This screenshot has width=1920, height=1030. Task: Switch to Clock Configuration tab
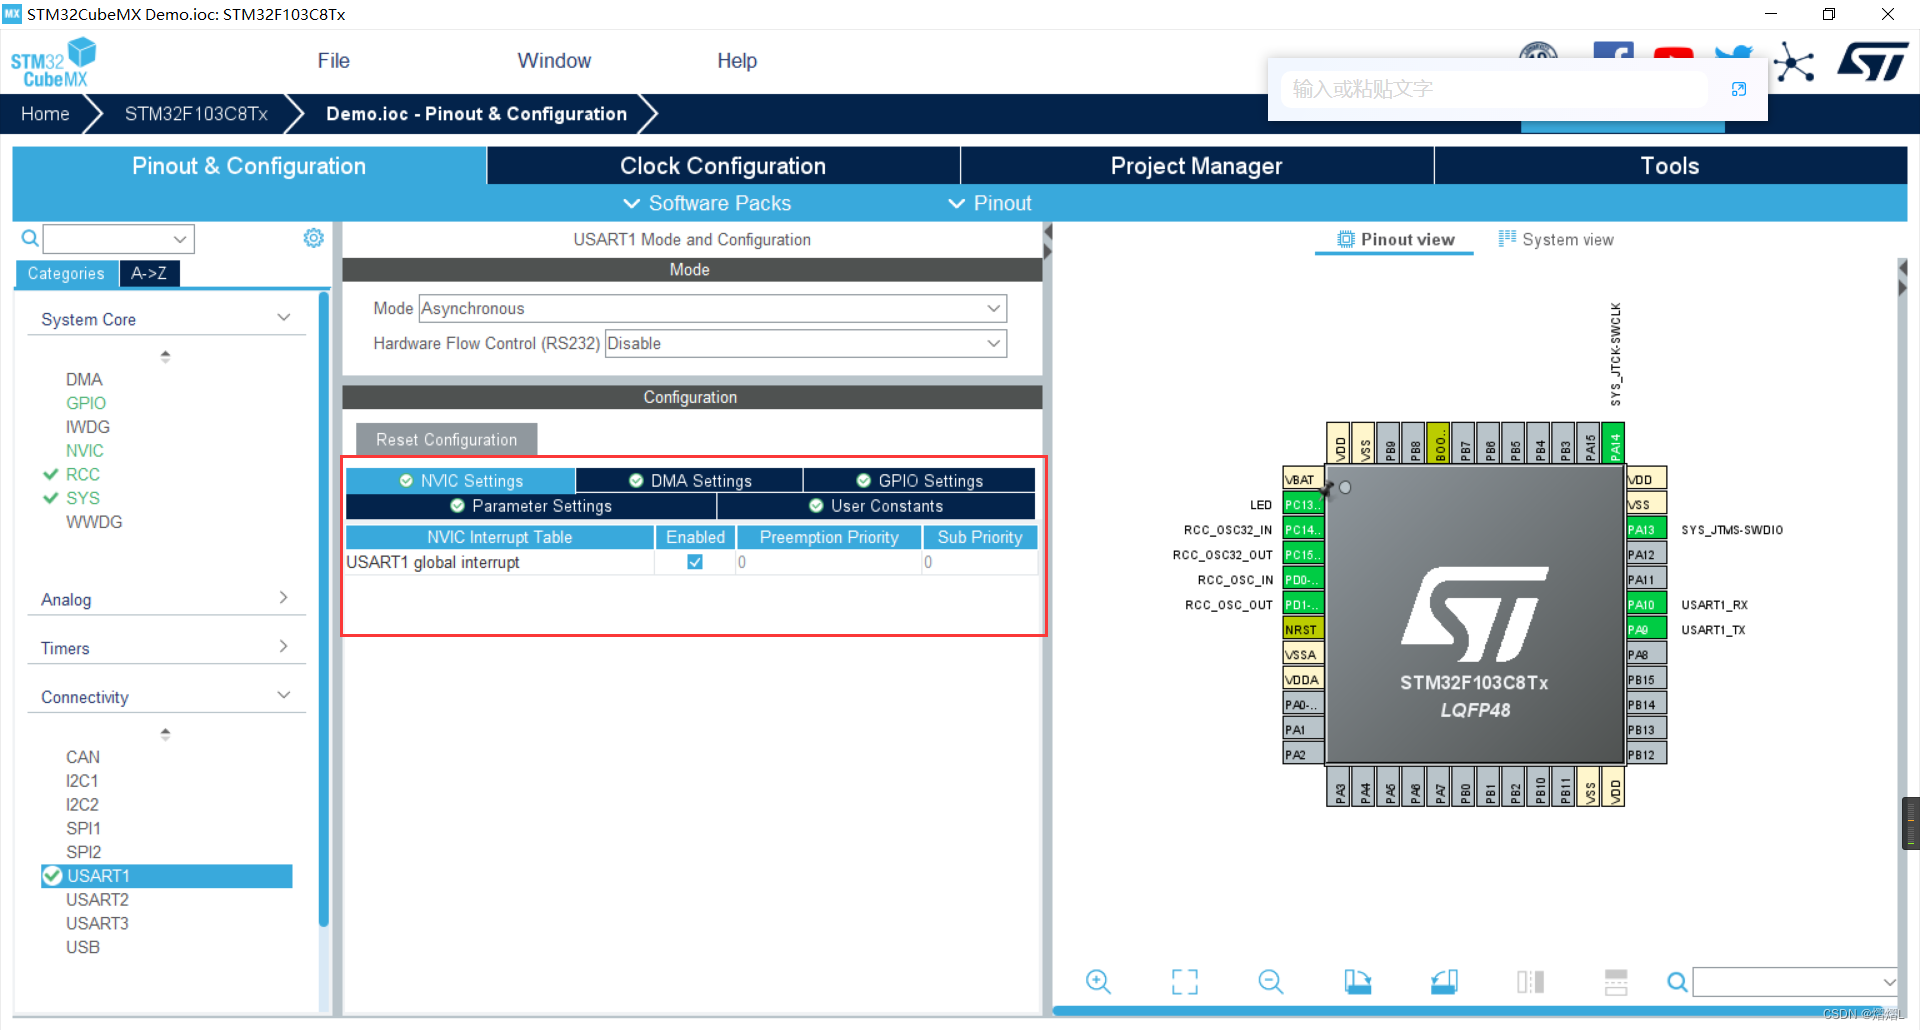click(723, 166)
